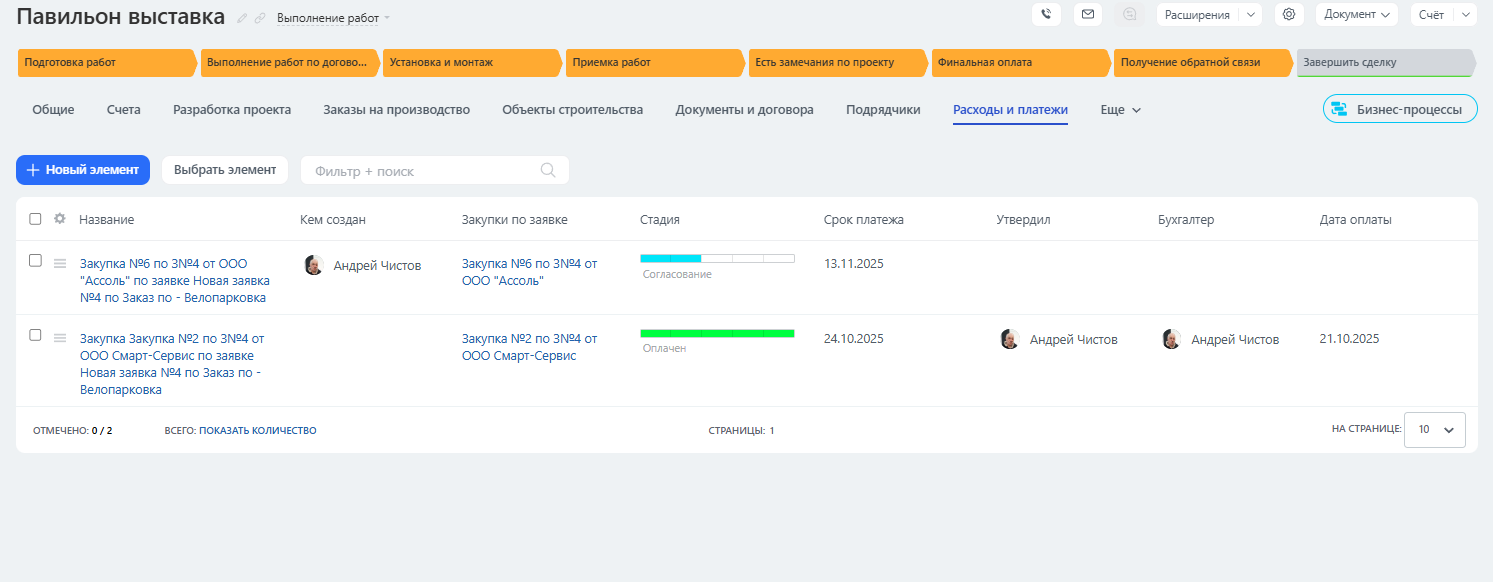Tick the checkbox for the Закупка №6 row
Screen dimensions: 1493x582
point(36,261)
